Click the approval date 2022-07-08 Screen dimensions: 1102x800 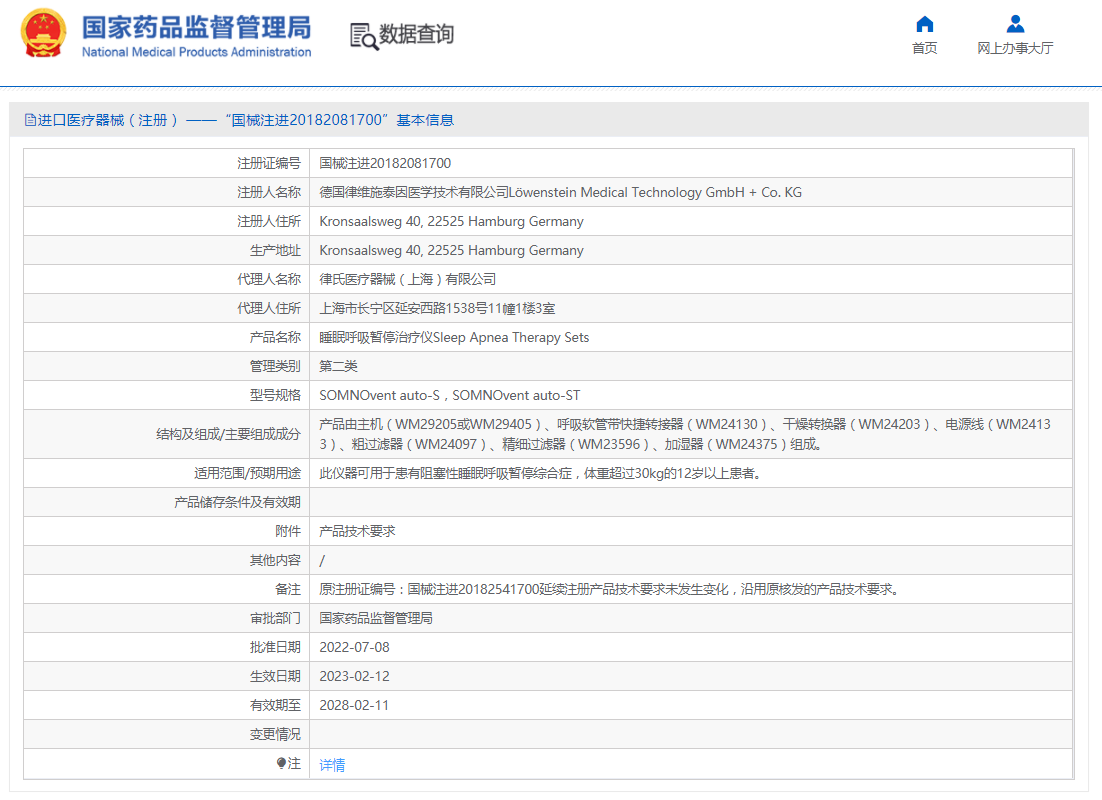[354, 647]
